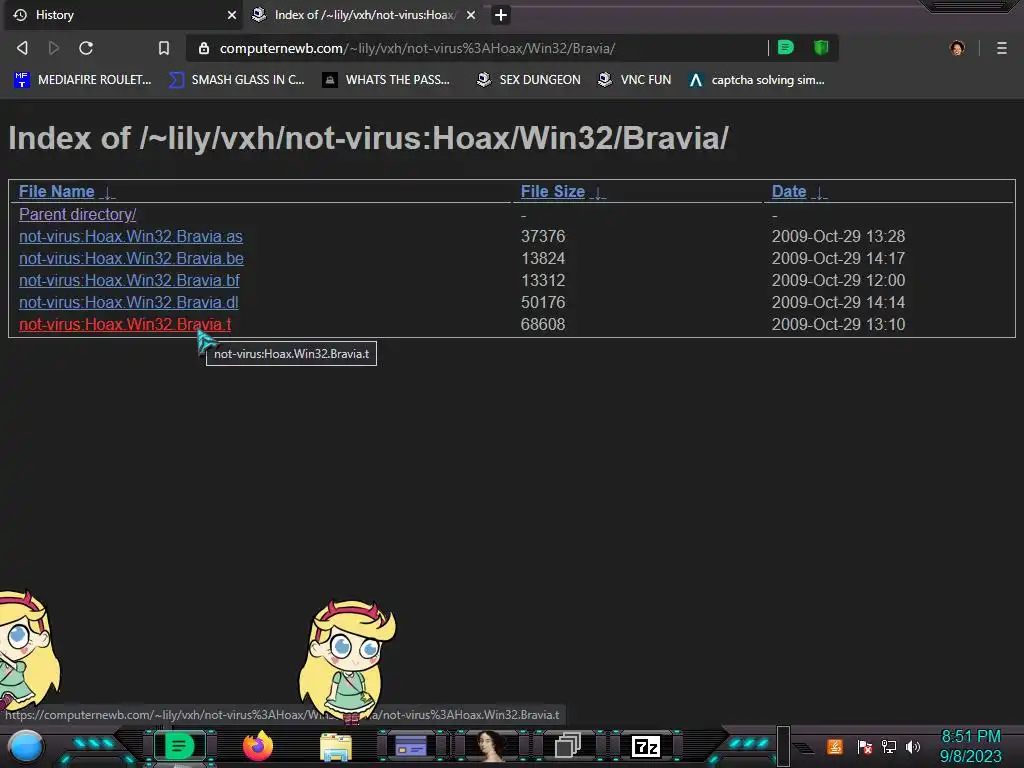Reload the page with the refresh icon
This screenshot has width=1024, height=768.
click(86, 48)
